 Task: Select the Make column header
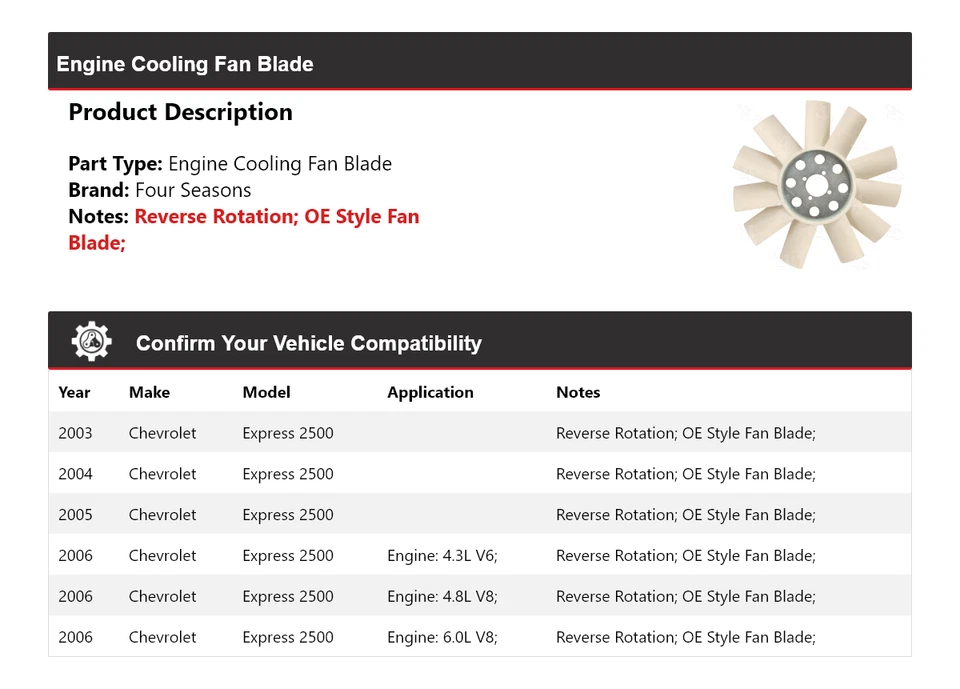(x=149, y=392)
